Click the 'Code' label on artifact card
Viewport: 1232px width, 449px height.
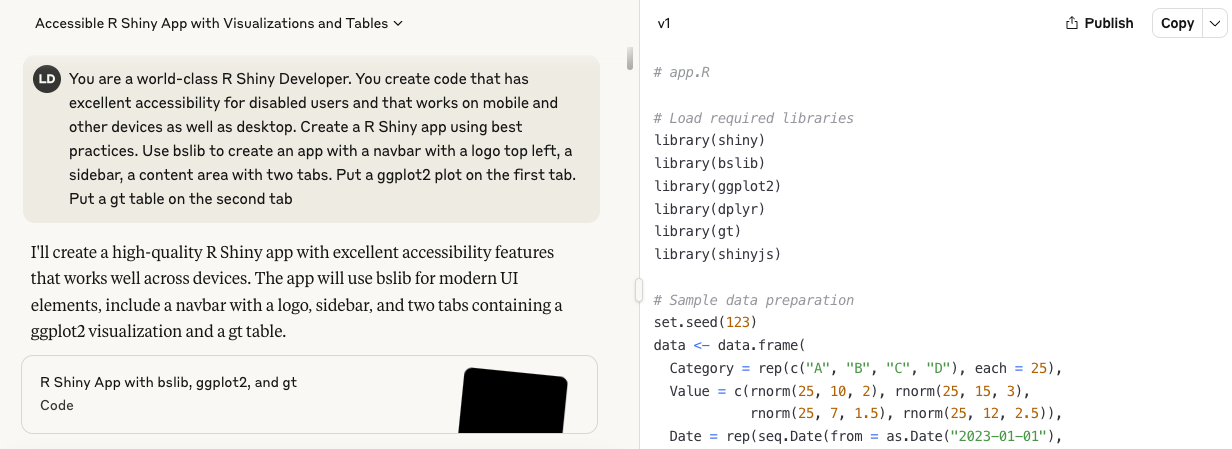click(x=56, y=406)
